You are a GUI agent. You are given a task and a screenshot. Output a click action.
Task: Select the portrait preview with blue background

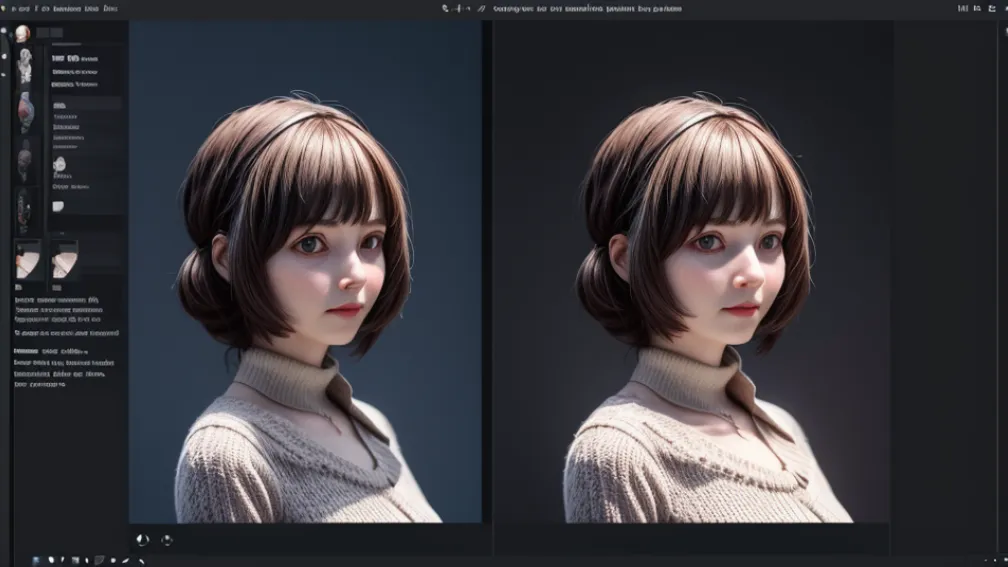click(305, 272)
